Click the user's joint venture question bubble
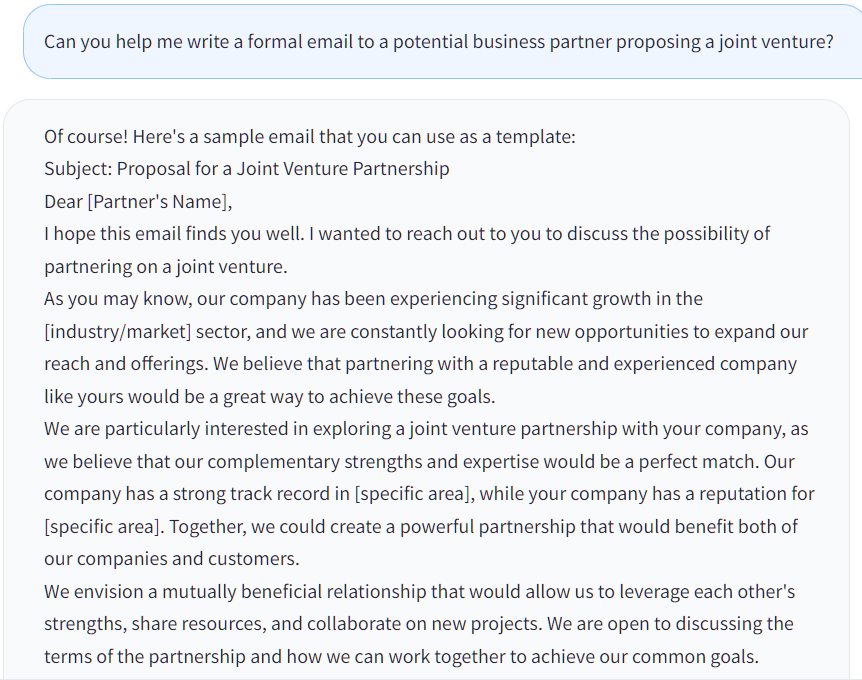The image size is (862, 680). pyautogui.click(x=438, y=42)
